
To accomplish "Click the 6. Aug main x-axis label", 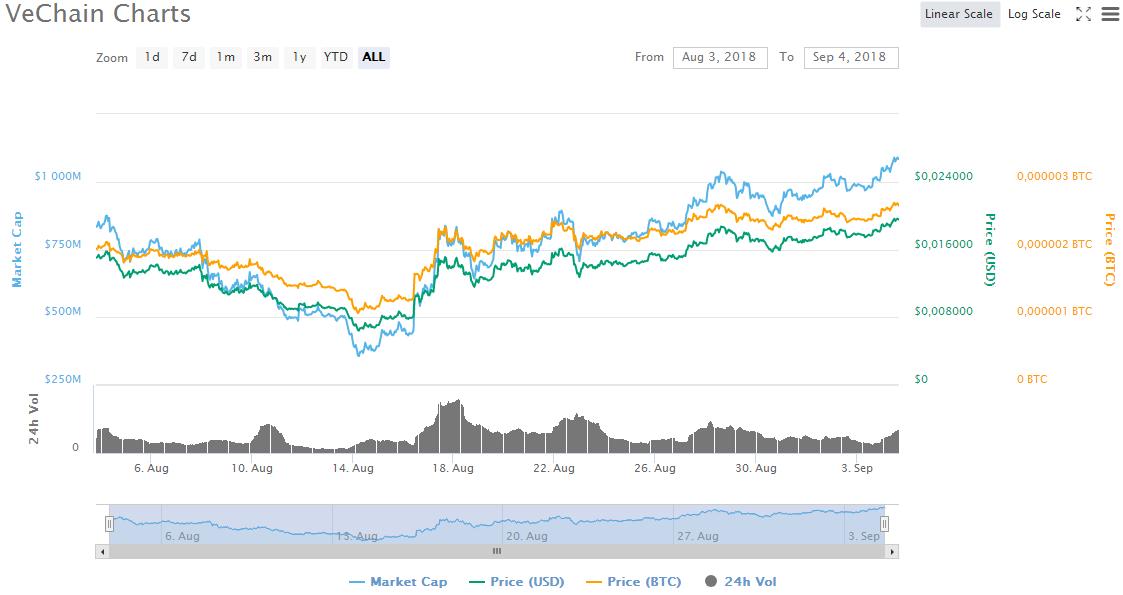I will (x=152, y=468).
